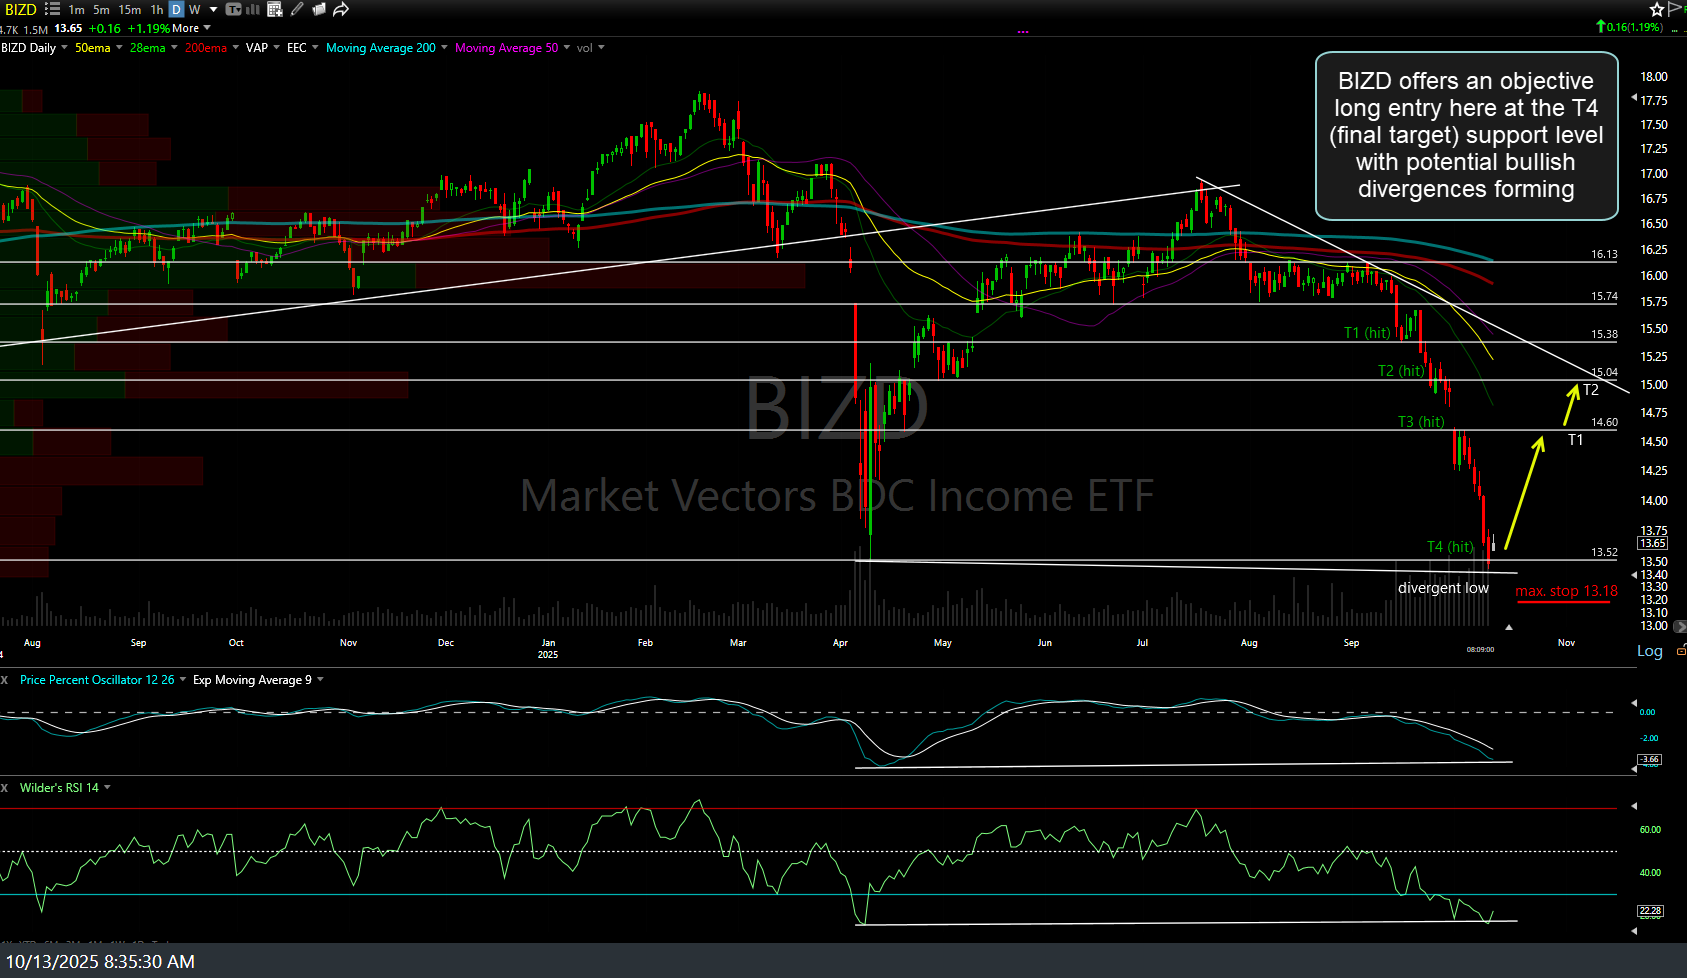Close the Wilder's RSI 14 panel
The image size is (1687, 978).
click(5, 788)
